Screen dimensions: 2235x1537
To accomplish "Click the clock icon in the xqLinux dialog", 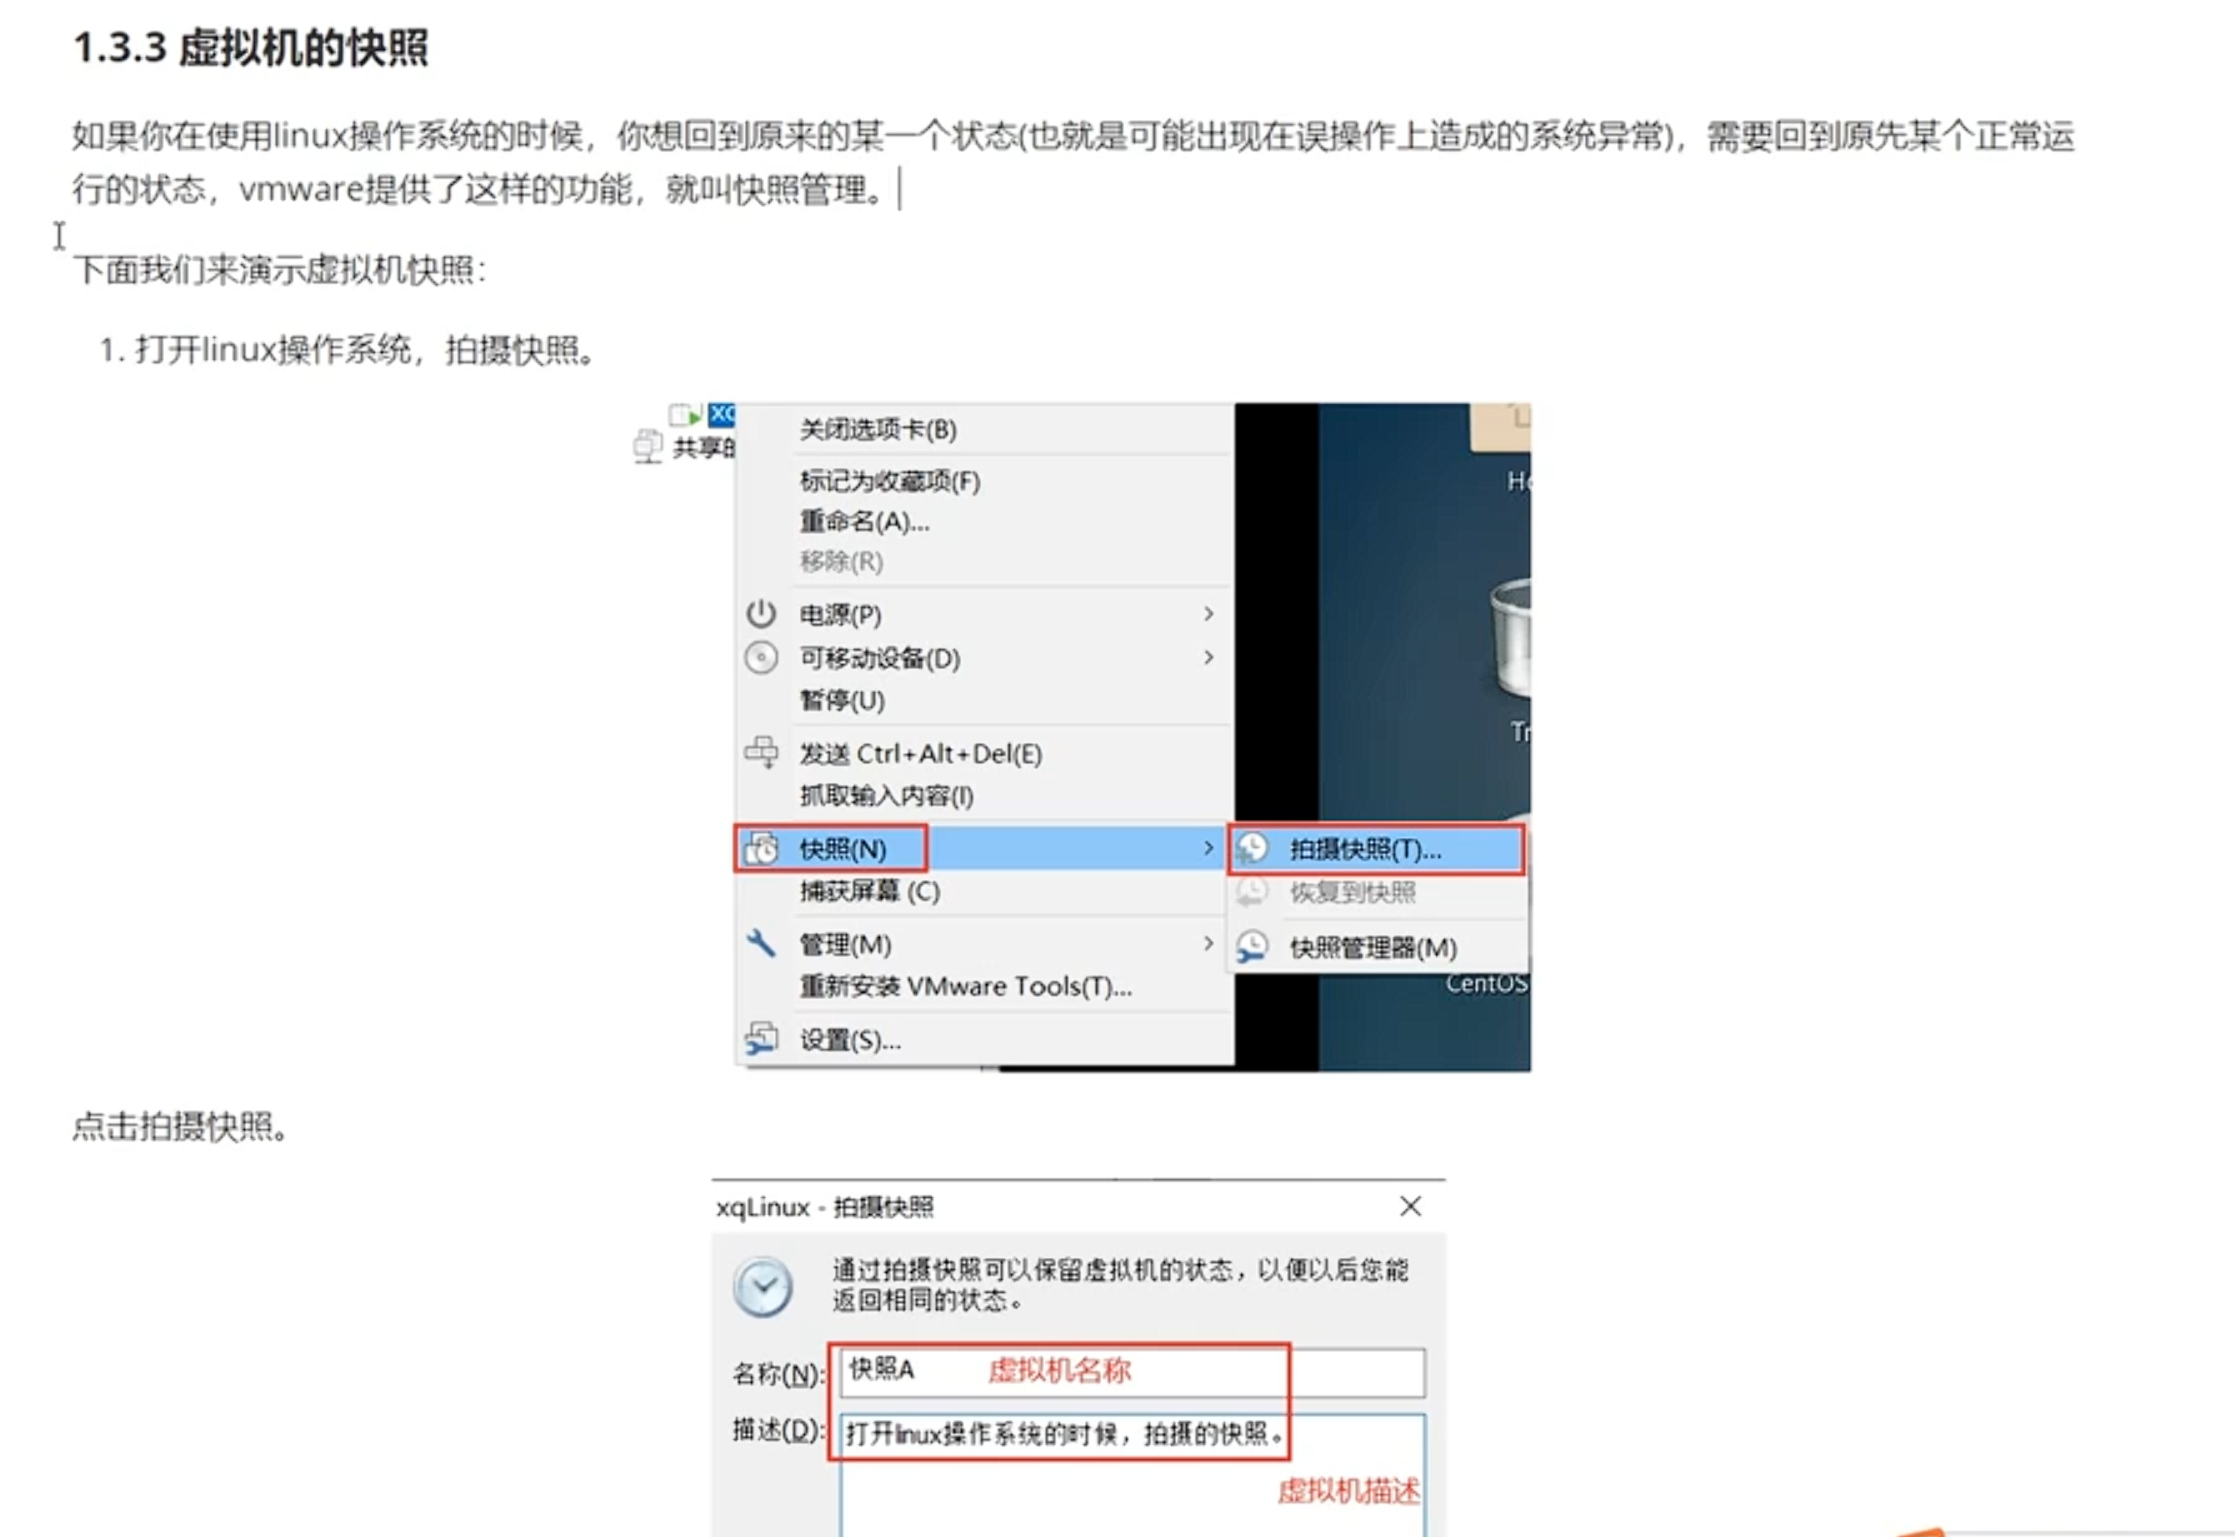I will tap(763, 1286).
